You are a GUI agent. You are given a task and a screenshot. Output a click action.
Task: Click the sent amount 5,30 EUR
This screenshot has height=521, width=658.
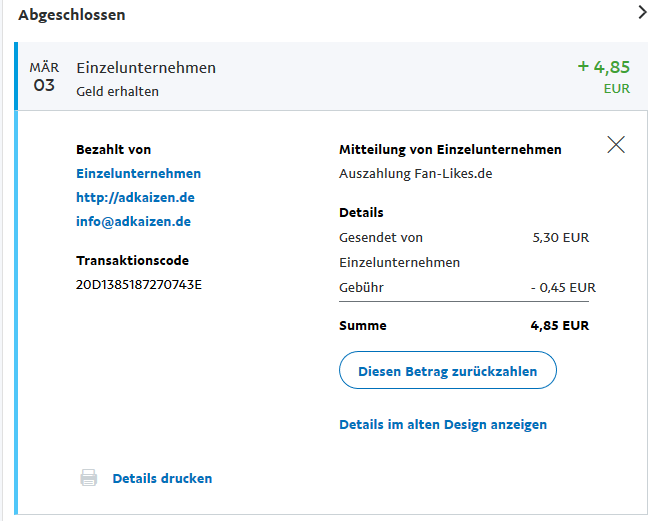click(x=561, y=237)
